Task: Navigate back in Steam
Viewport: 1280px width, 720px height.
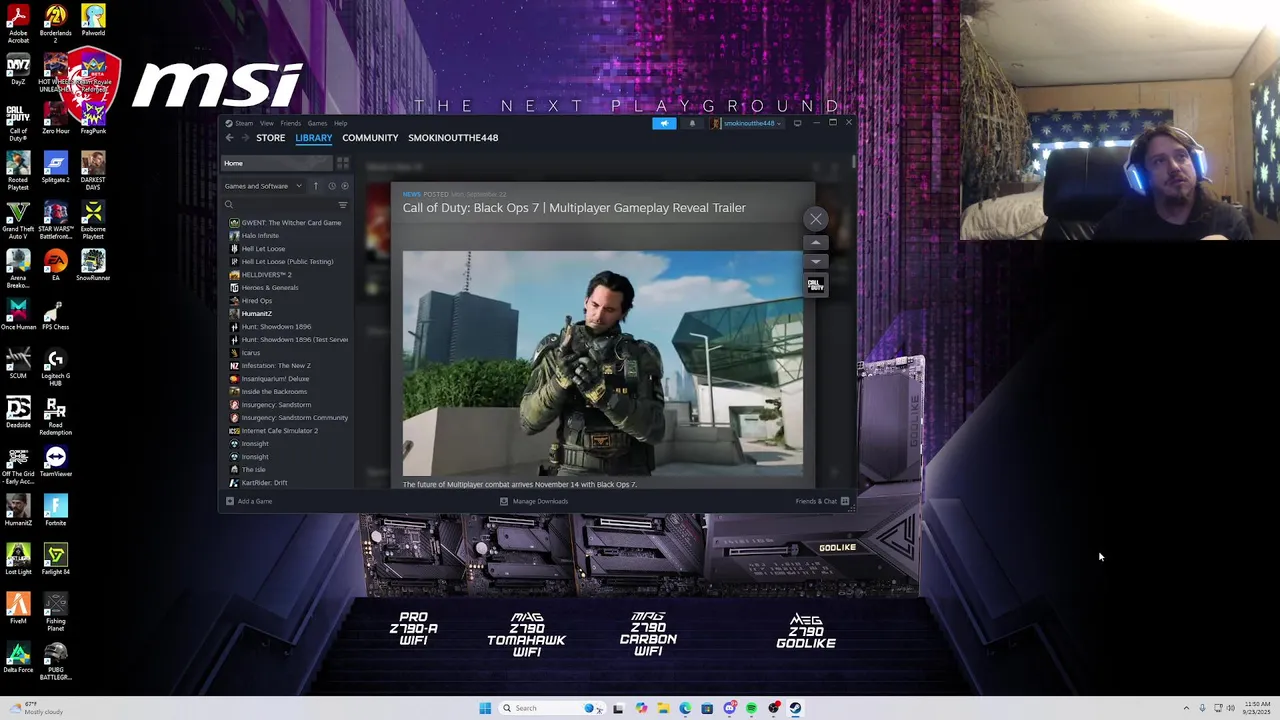Action: 229,138
